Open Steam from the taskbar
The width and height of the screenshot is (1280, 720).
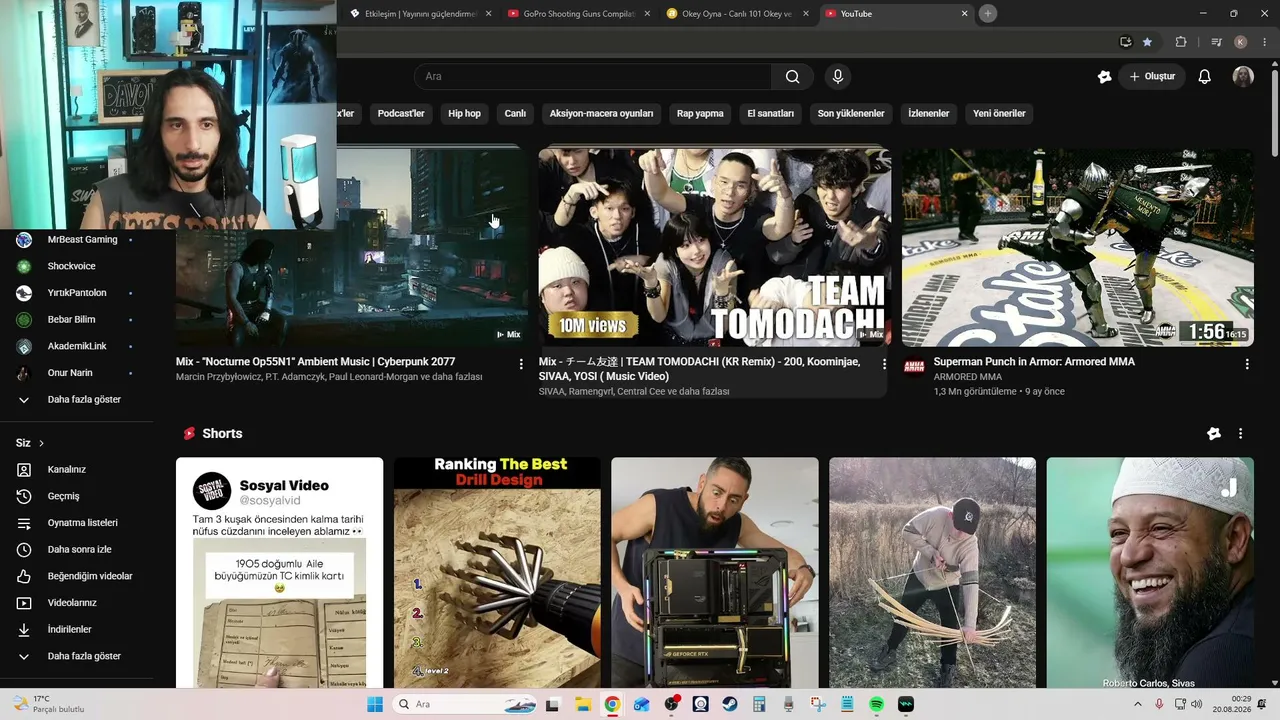[729, 704]
